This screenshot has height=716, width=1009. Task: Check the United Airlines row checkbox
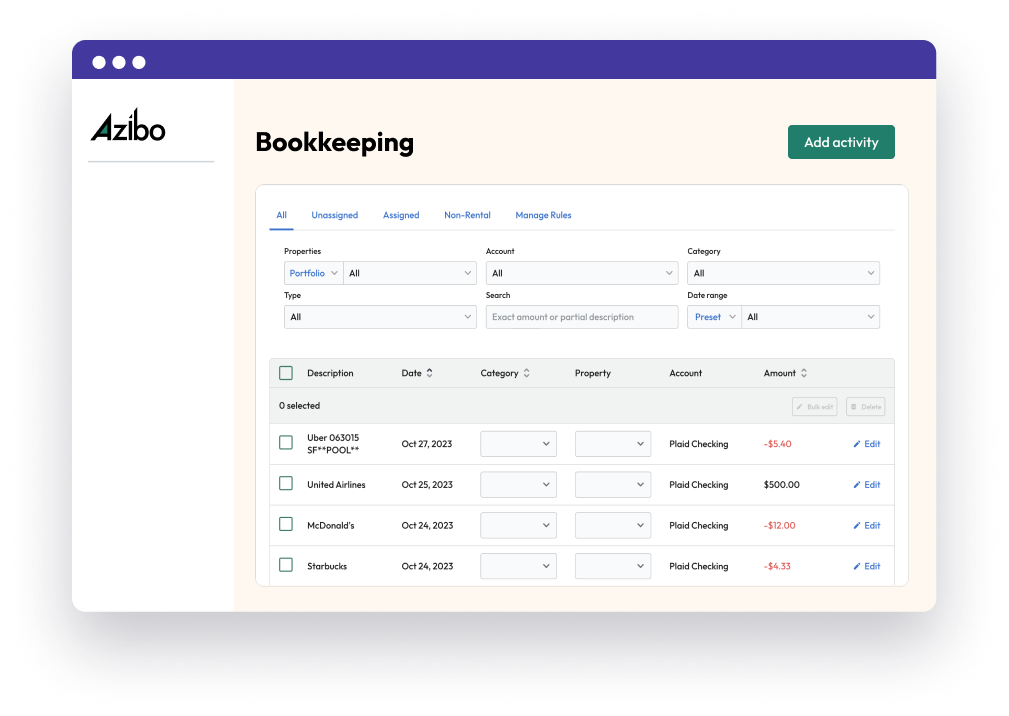[x=285, y=484]
